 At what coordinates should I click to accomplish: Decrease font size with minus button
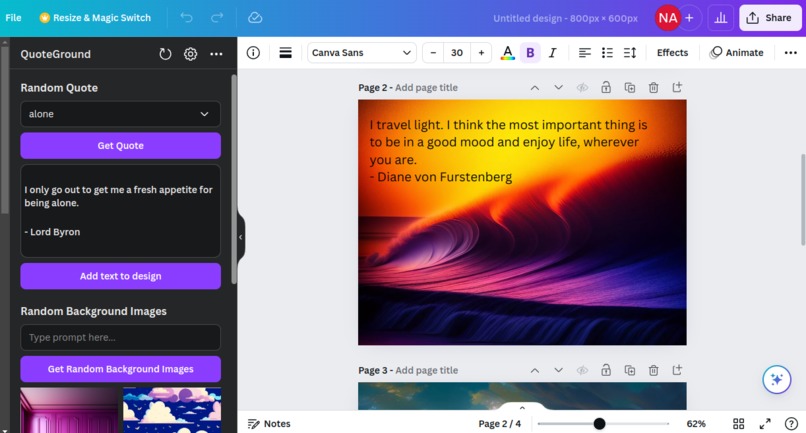(433, 52)
